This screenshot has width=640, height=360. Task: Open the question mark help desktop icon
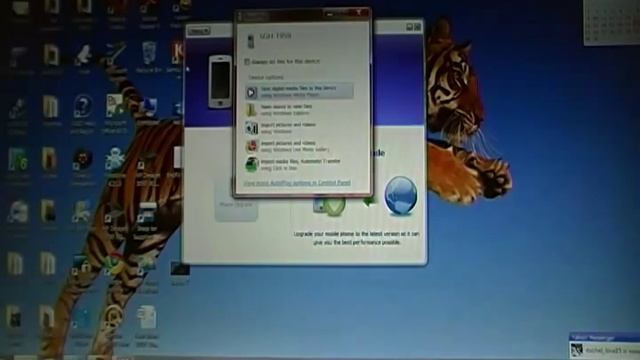tap(82, 113)
